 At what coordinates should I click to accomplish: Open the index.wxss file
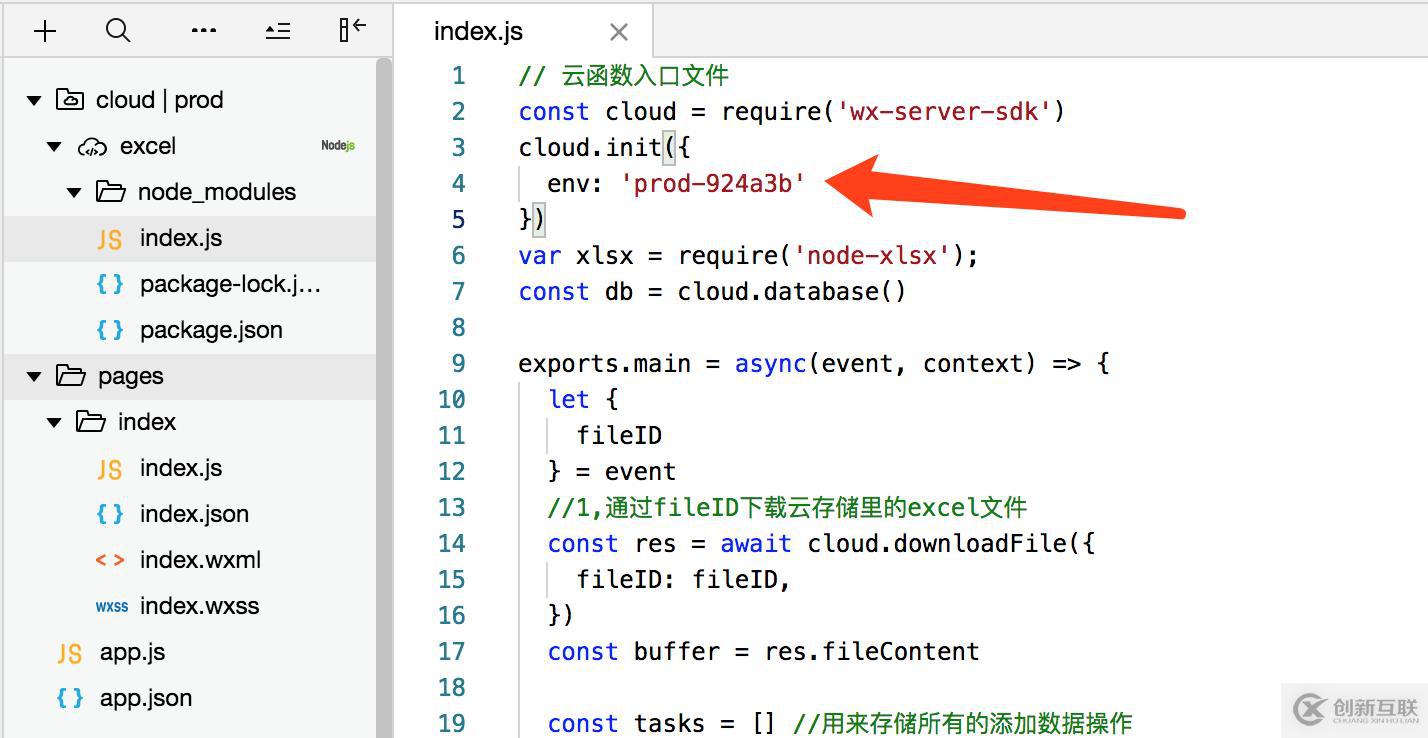(x=199, y=606)
